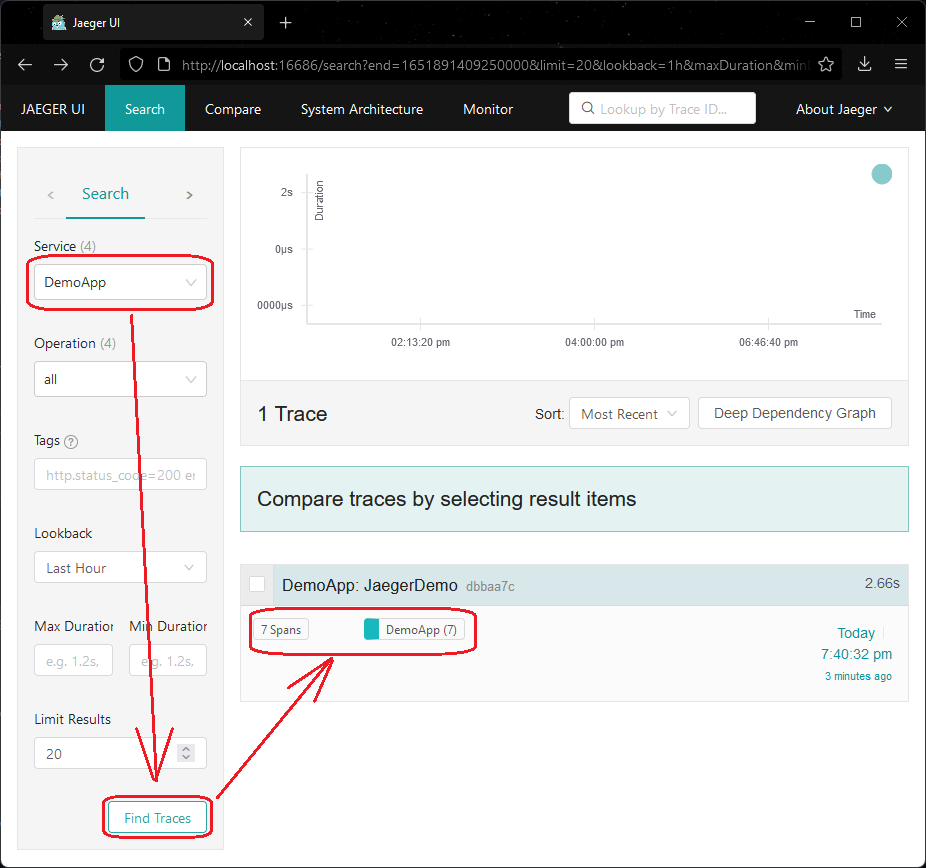Click right arrow beside Search tab
Image resolution: width=926 pixels, height=868 pixels.
[x=189, y=195]
